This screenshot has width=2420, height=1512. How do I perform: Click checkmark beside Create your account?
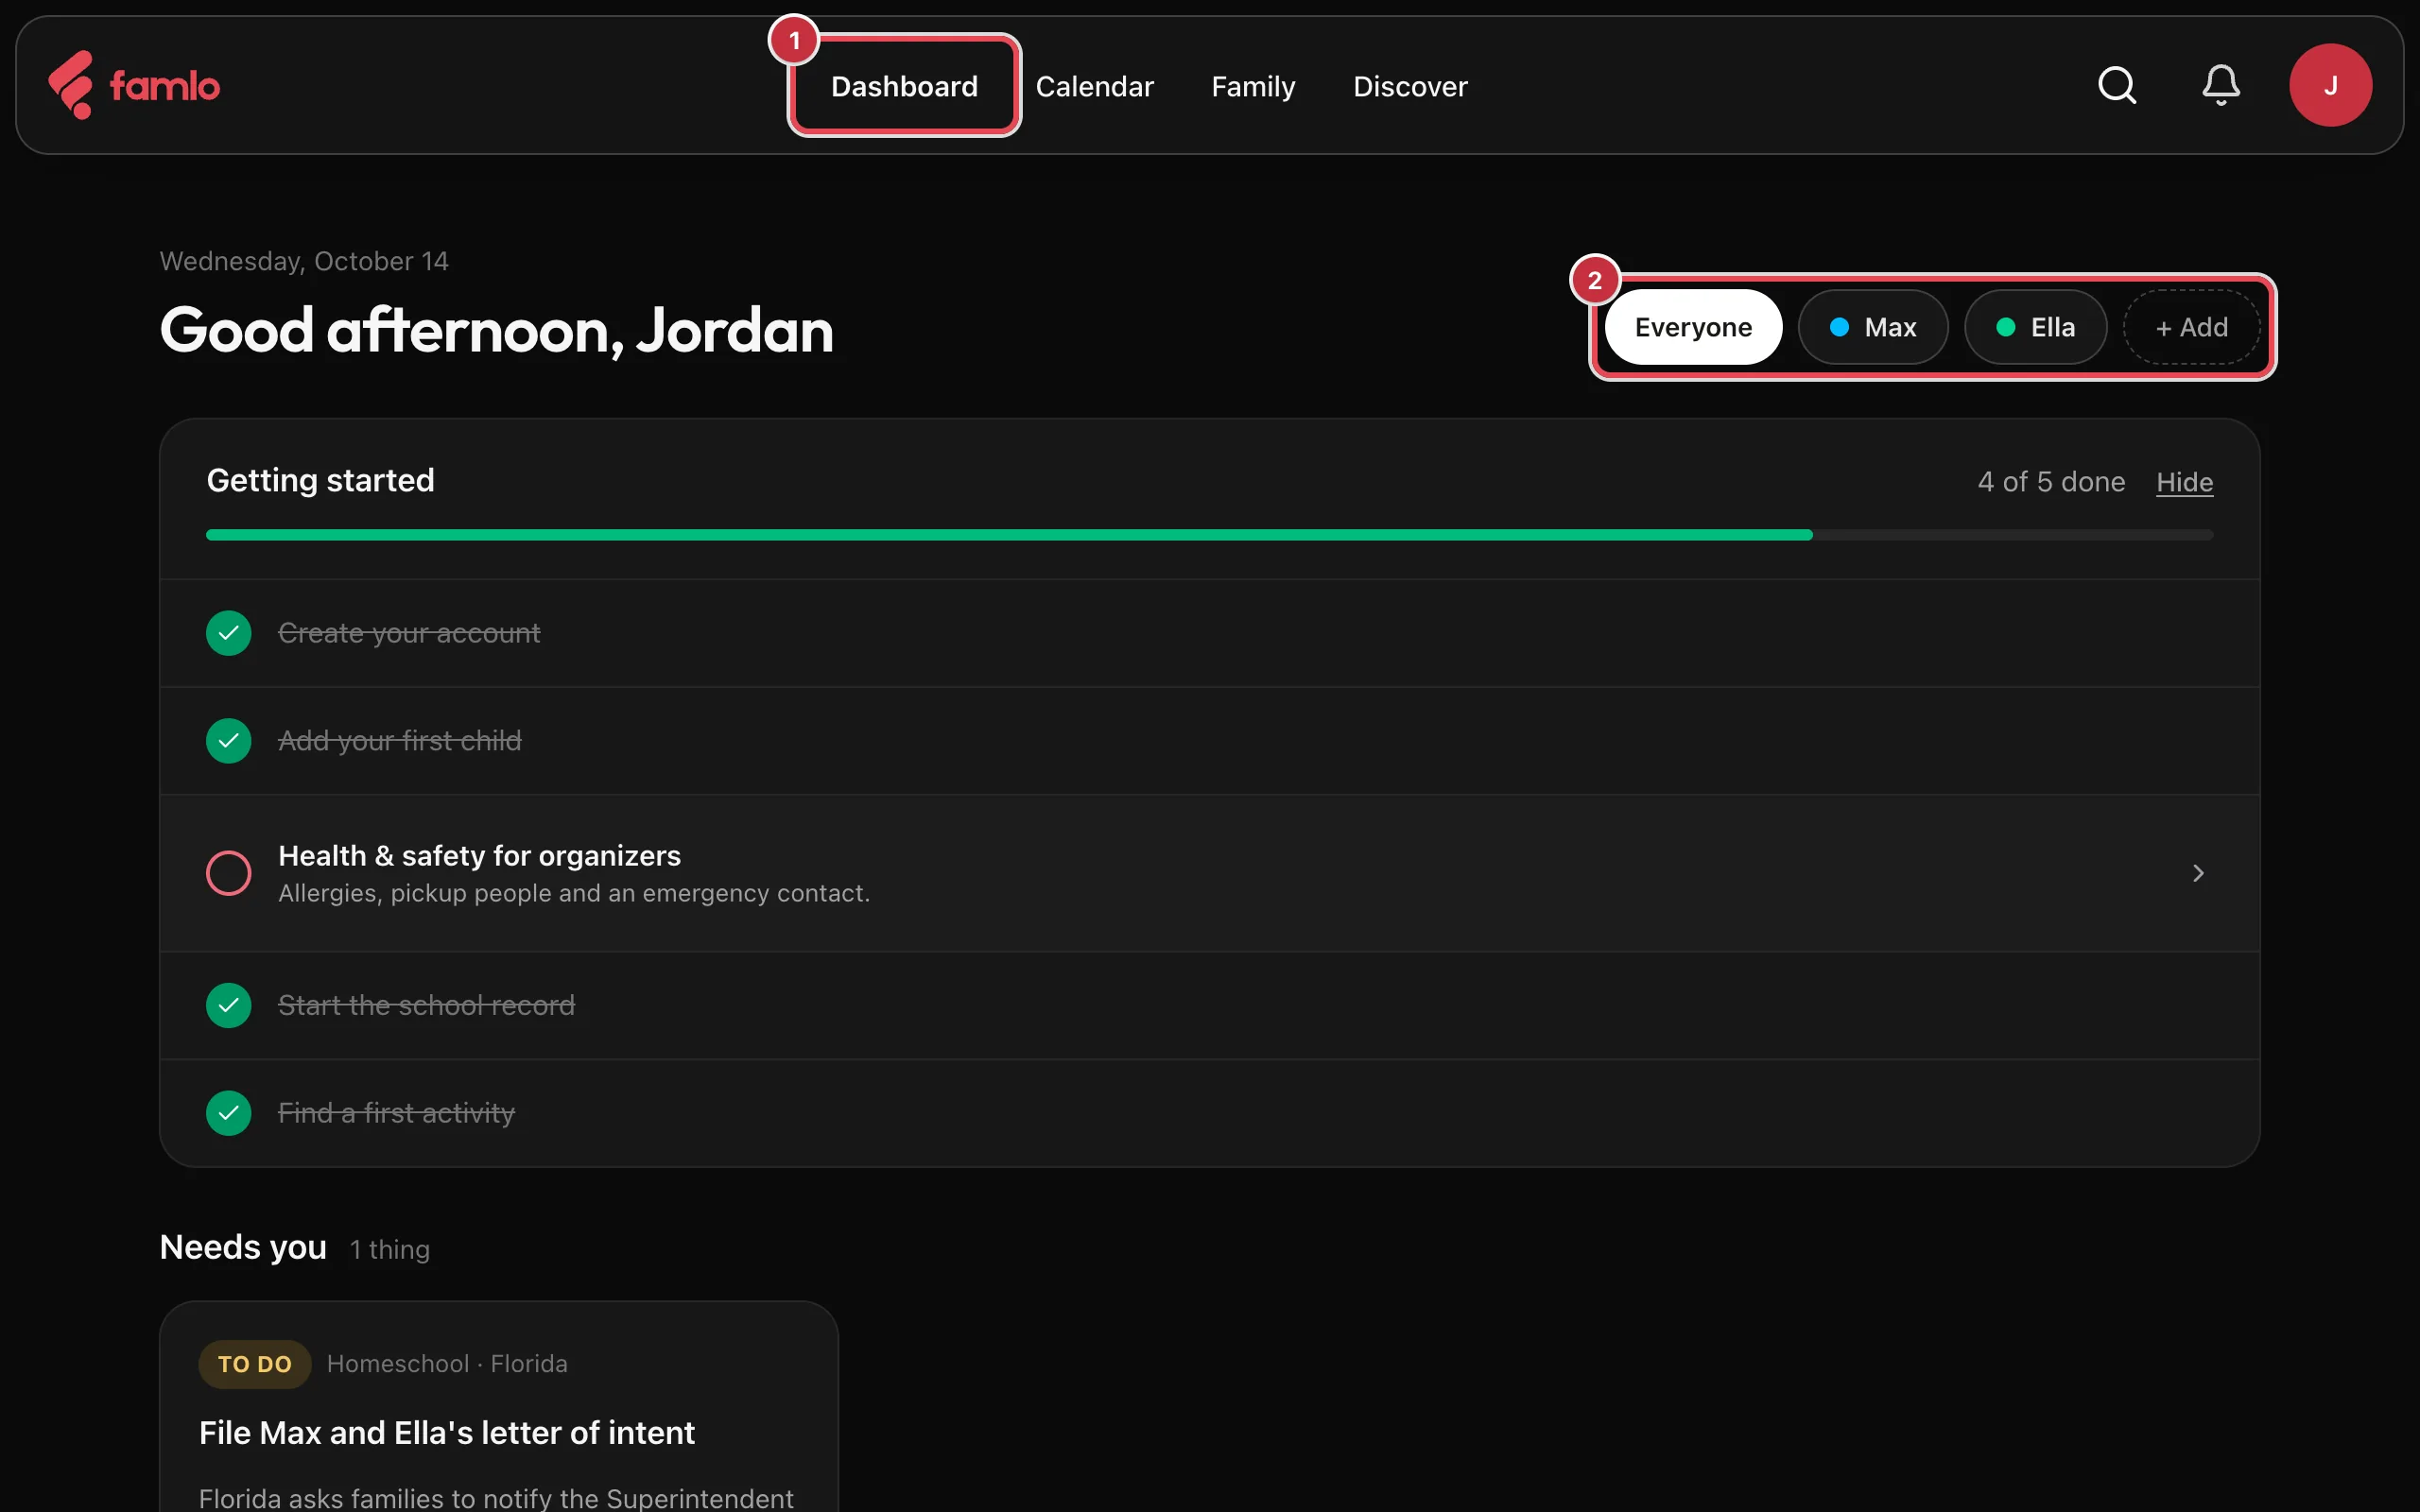(x=229, y=633)
